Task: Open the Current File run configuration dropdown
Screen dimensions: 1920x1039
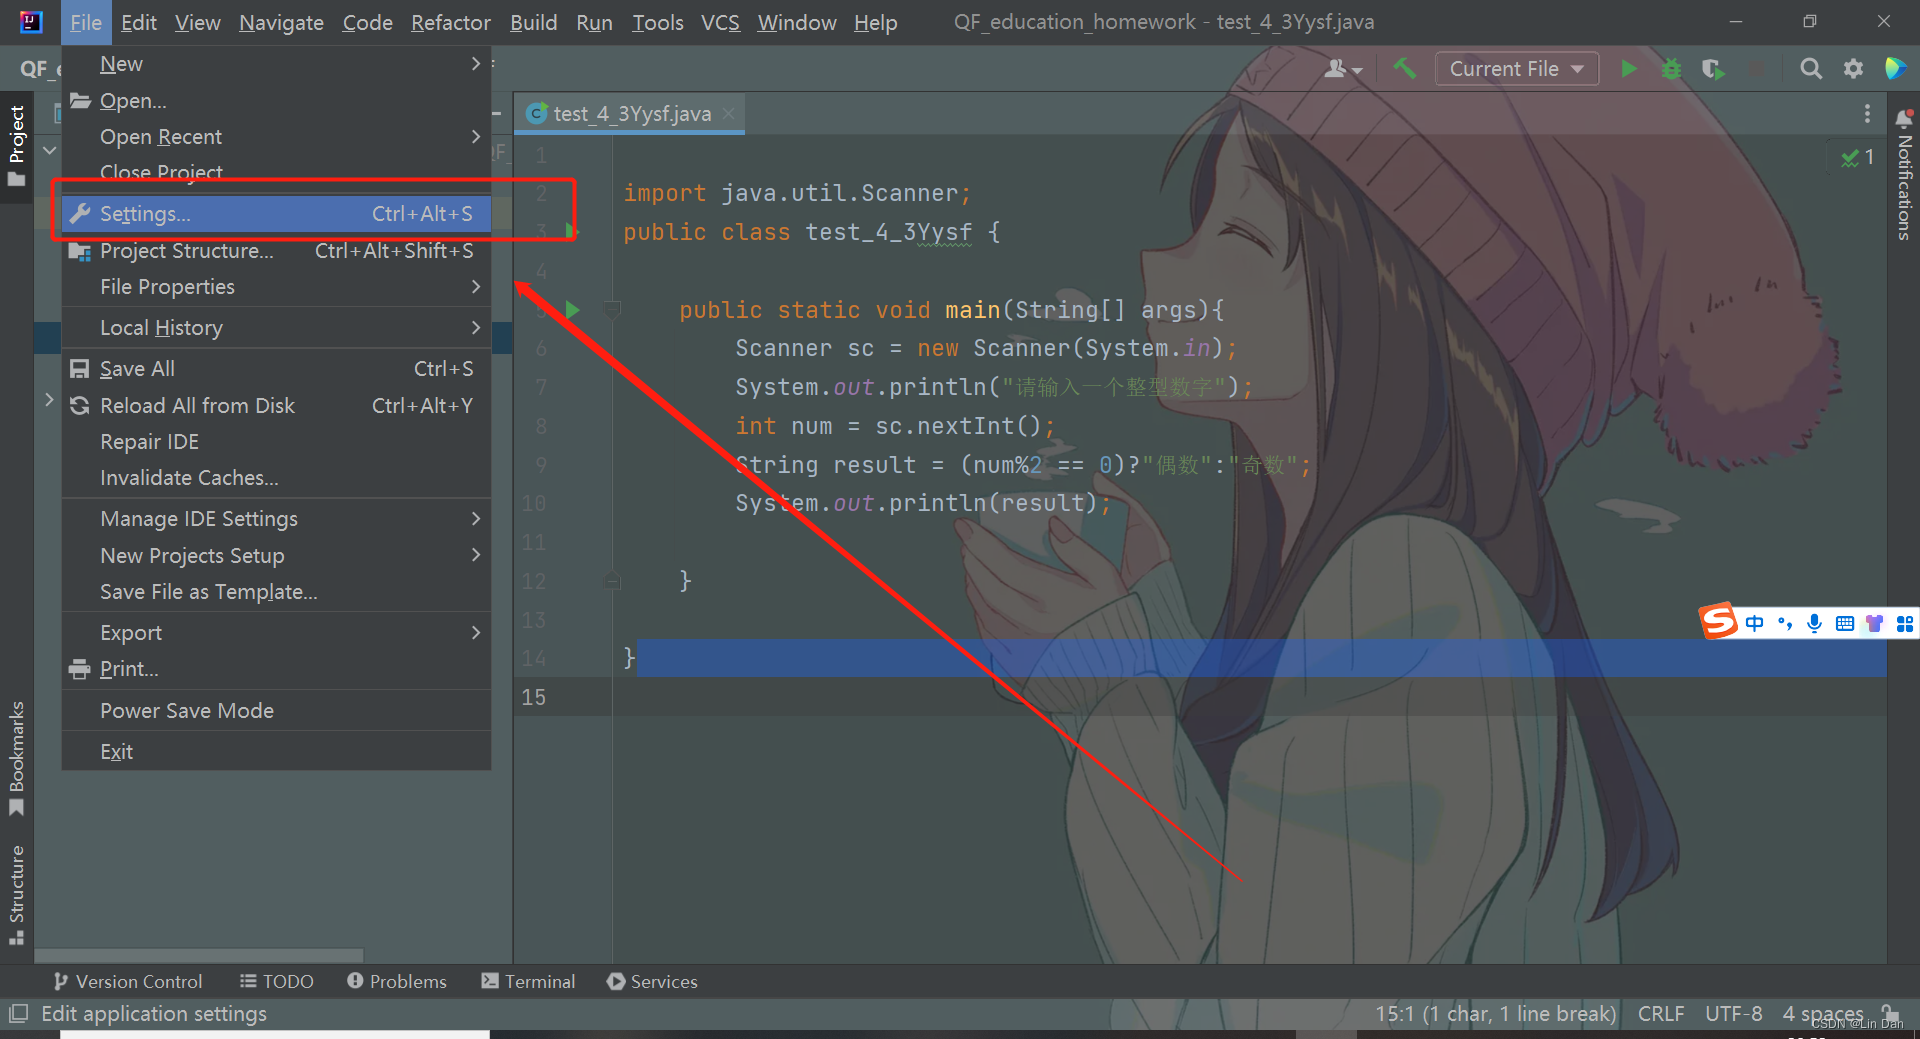Action: (x=1516, y=69)
